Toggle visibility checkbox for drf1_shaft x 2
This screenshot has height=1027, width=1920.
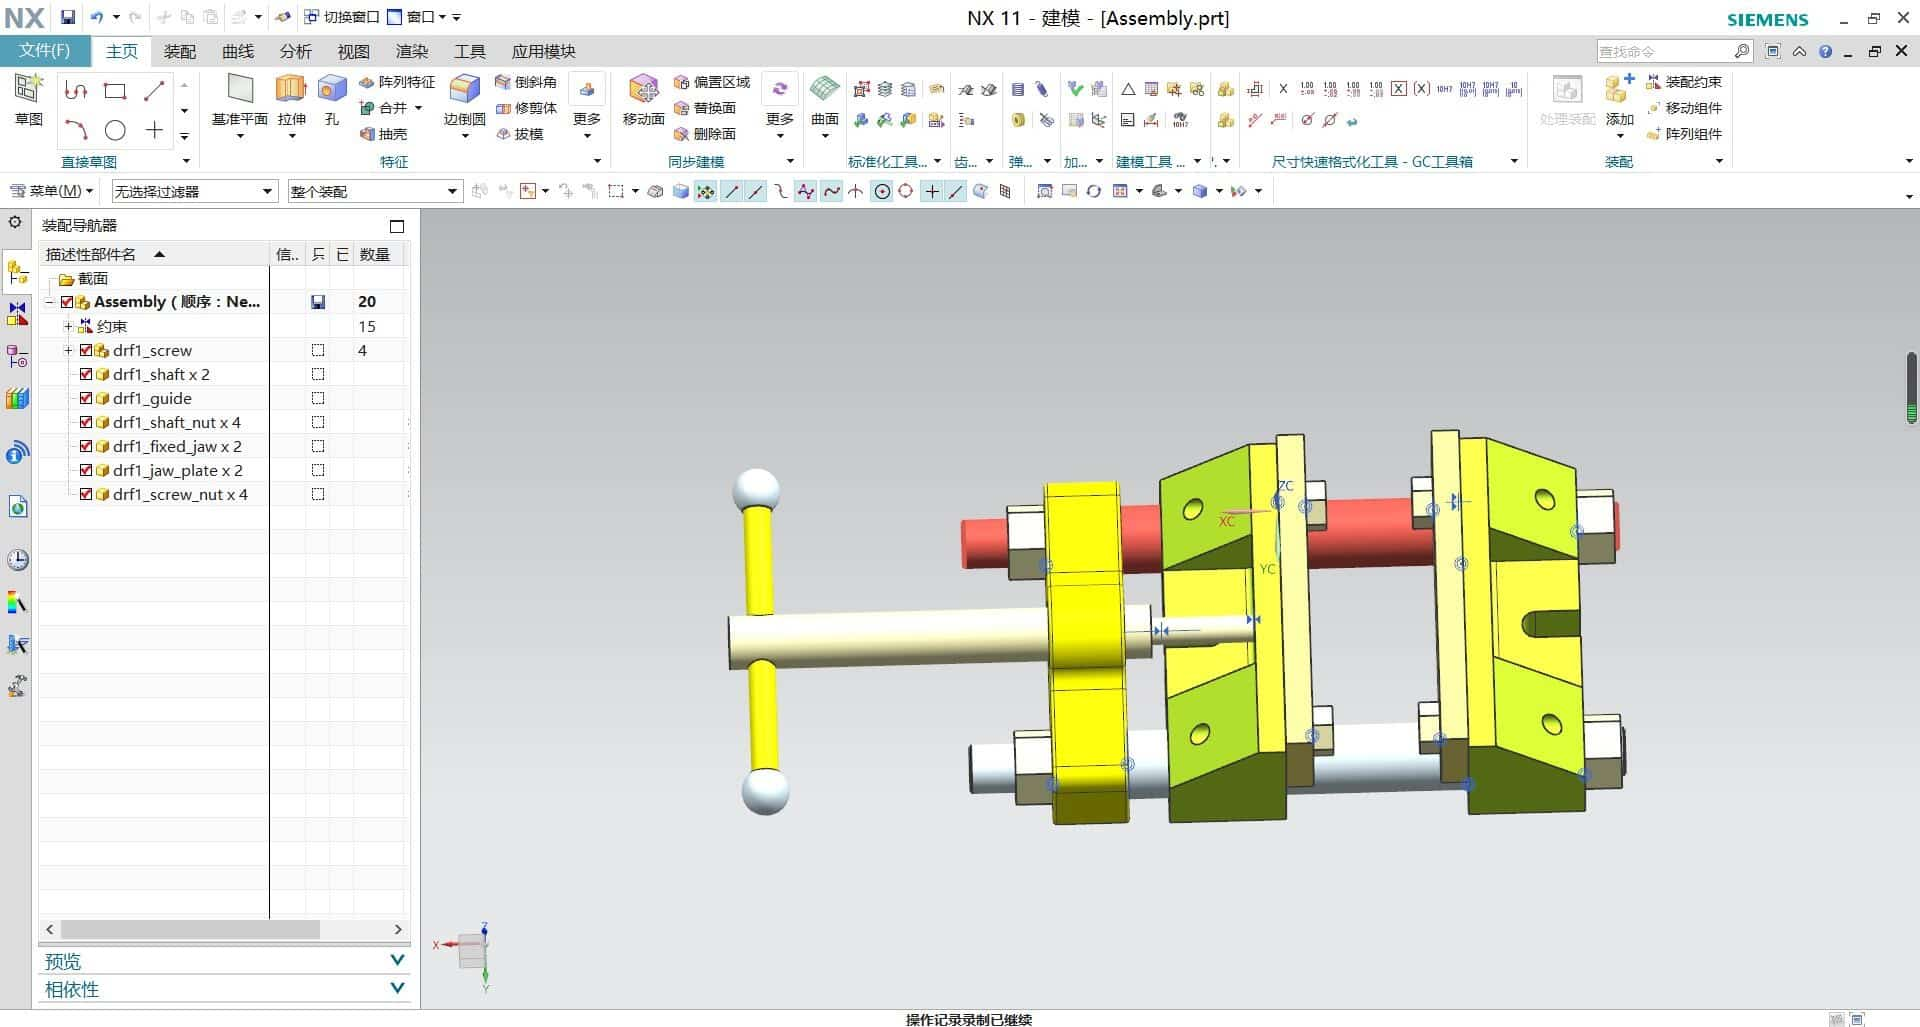(x=86, y=375)
